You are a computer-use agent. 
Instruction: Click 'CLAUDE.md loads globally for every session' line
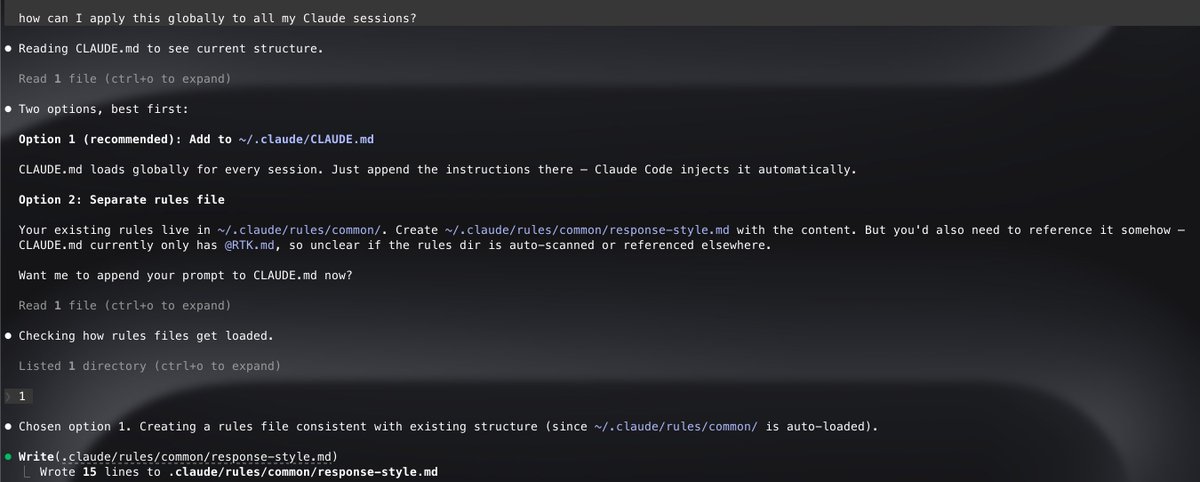(437, 170)
